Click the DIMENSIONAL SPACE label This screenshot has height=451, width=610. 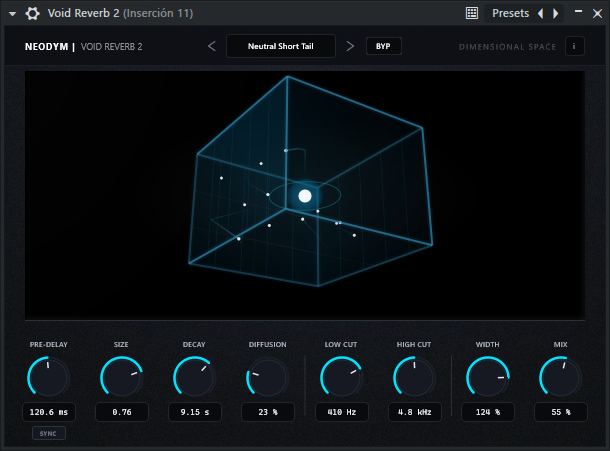pos(507,47)
